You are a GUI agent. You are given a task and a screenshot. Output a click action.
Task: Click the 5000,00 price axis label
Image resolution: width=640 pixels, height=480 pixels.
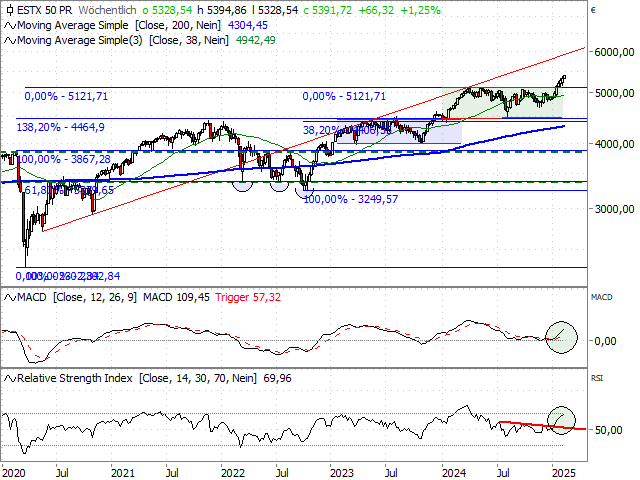point(614,93)
